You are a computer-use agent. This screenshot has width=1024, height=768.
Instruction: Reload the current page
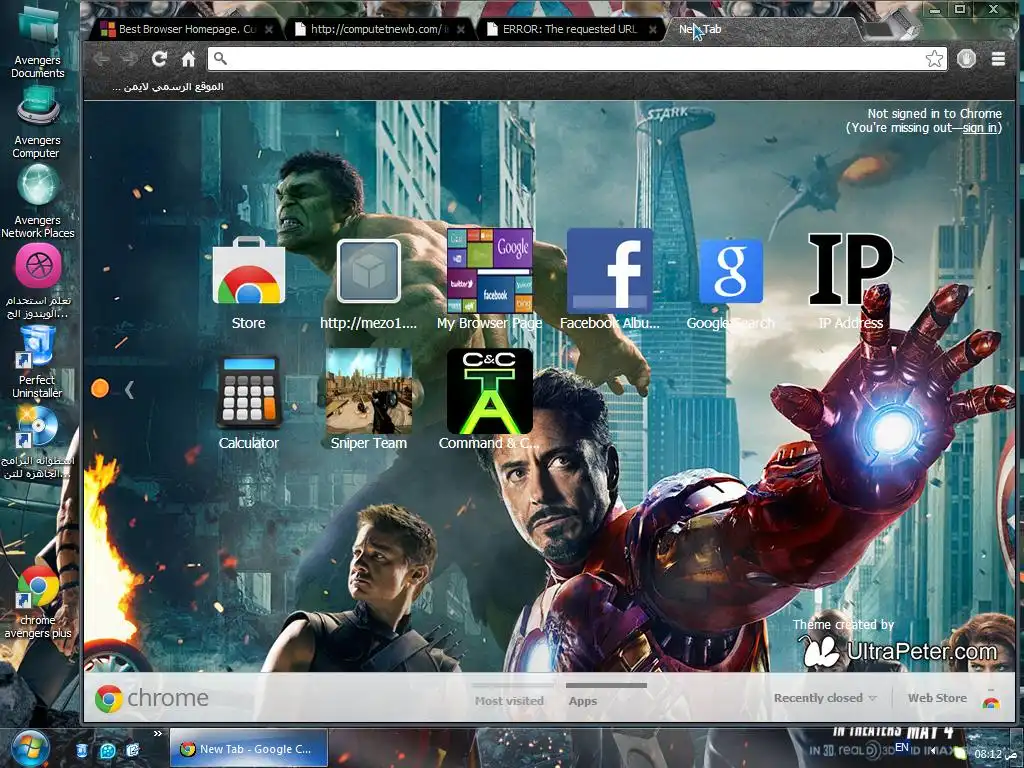click(x=159, y=59)
